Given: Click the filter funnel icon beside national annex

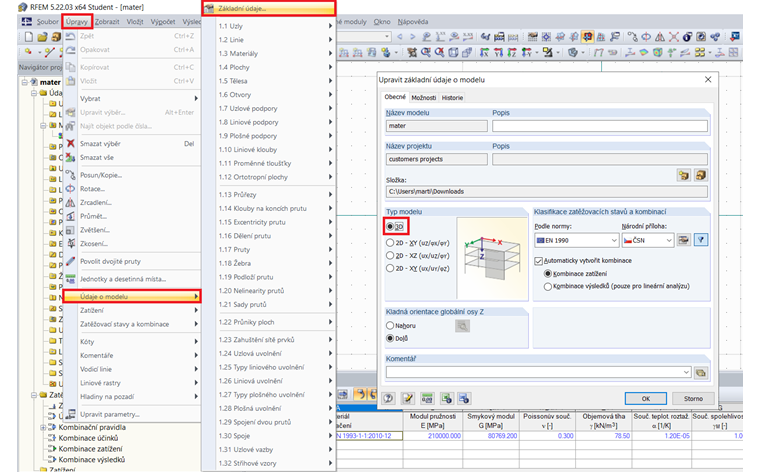Looking at the screenshot, I should point(701,240).
